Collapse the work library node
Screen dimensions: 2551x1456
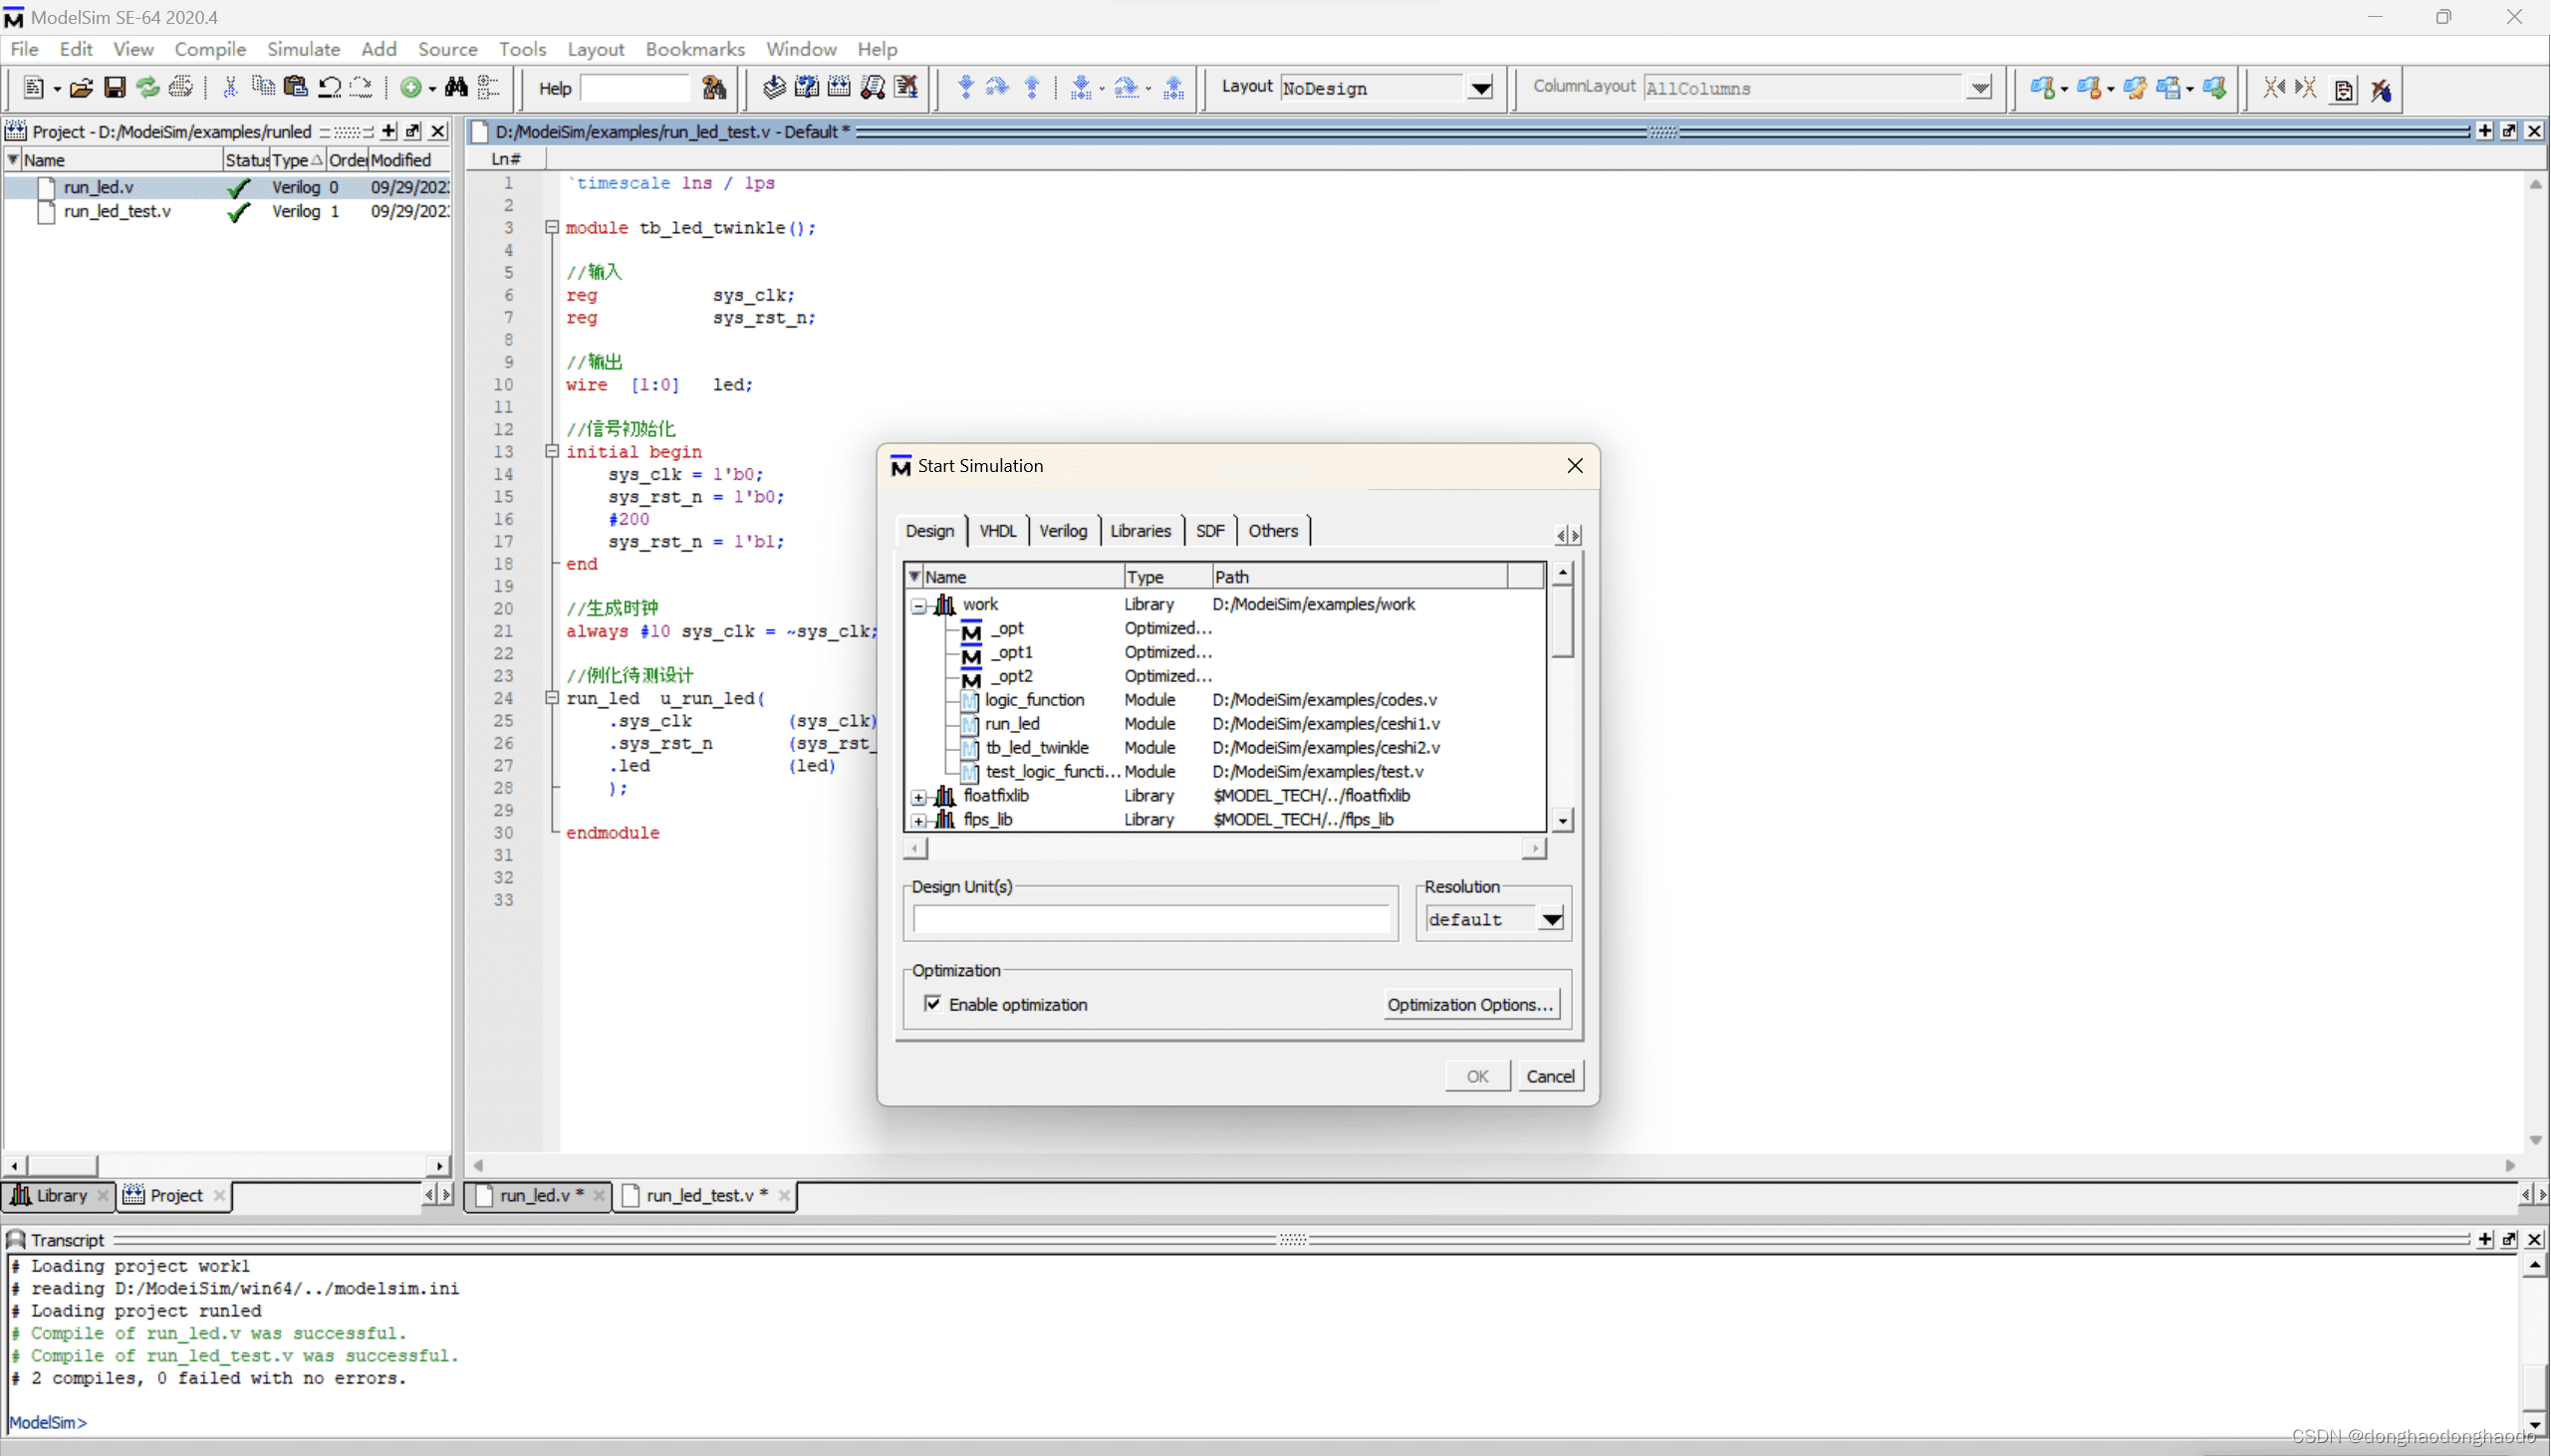(919, 605)
